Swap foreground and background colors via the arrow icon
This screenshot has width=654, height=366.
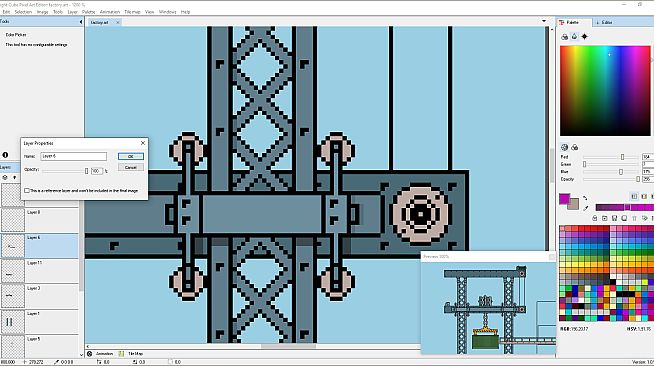(x=585, y=198)
